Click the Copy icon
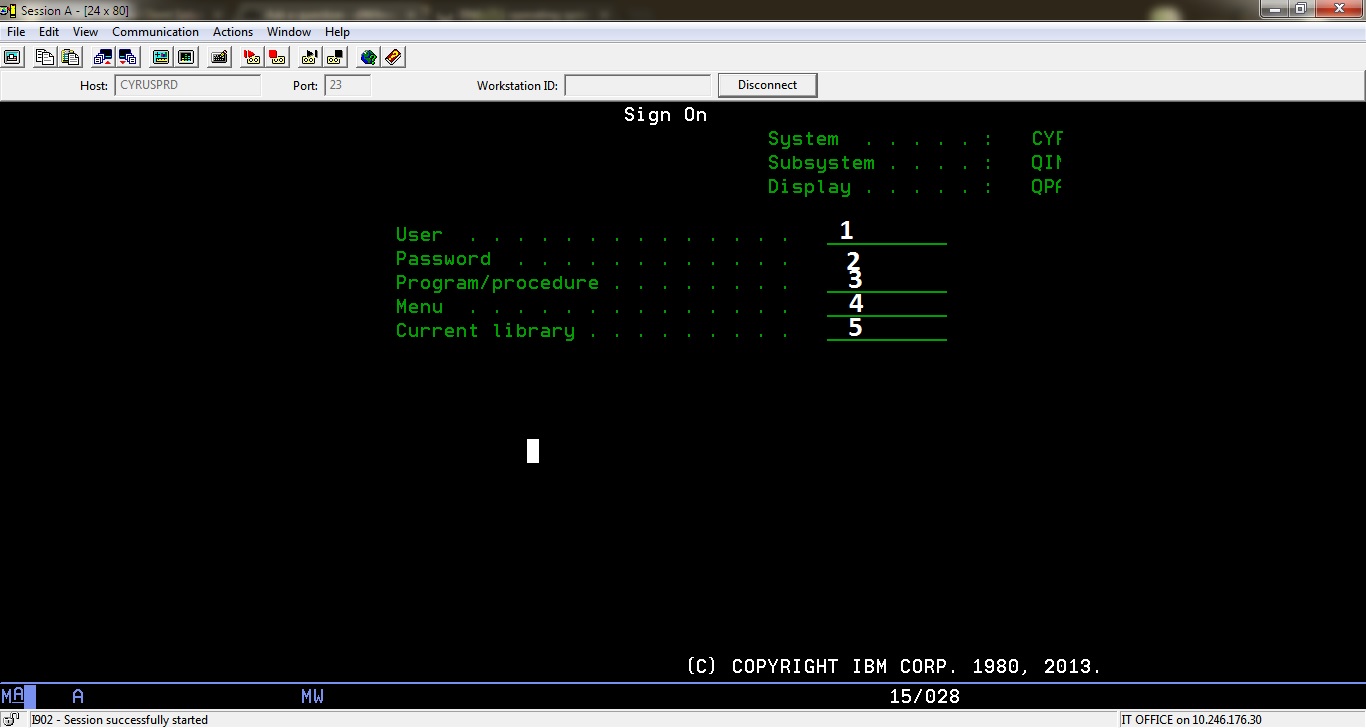Screen dimensions: 1366x728 click(44, 57)
